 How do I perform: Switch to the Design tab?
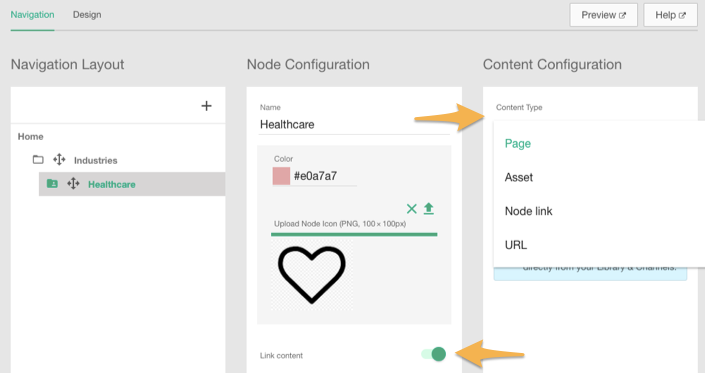coord(87,15)
